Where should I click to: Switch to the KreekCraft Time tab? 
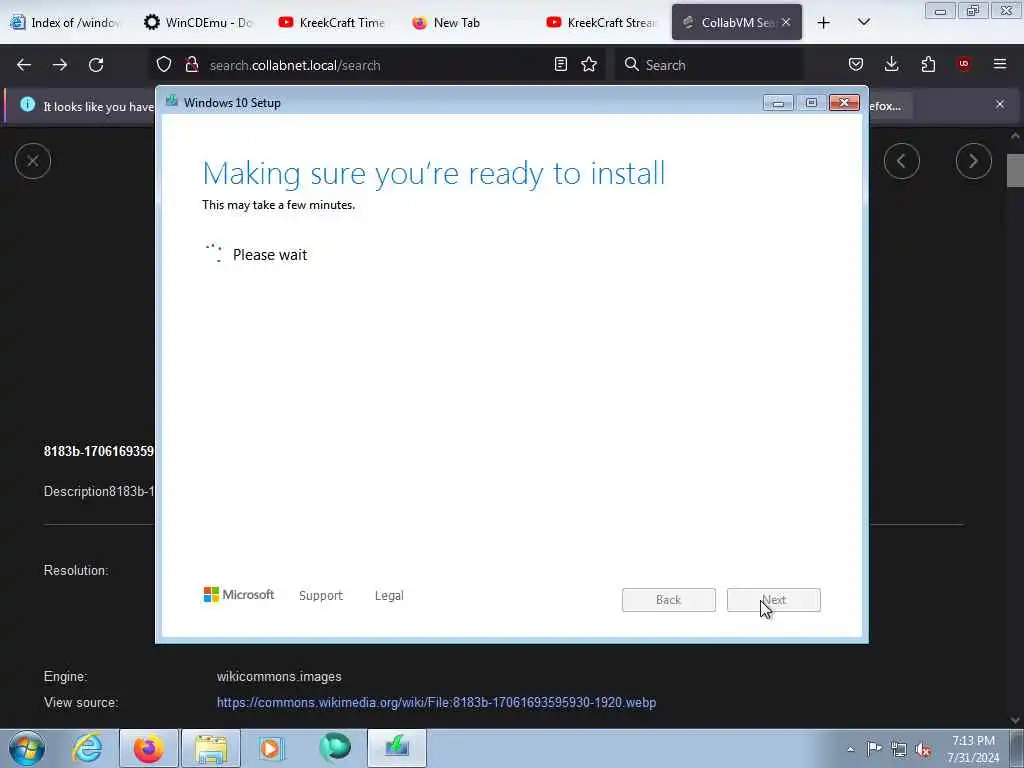pos(332,23)
